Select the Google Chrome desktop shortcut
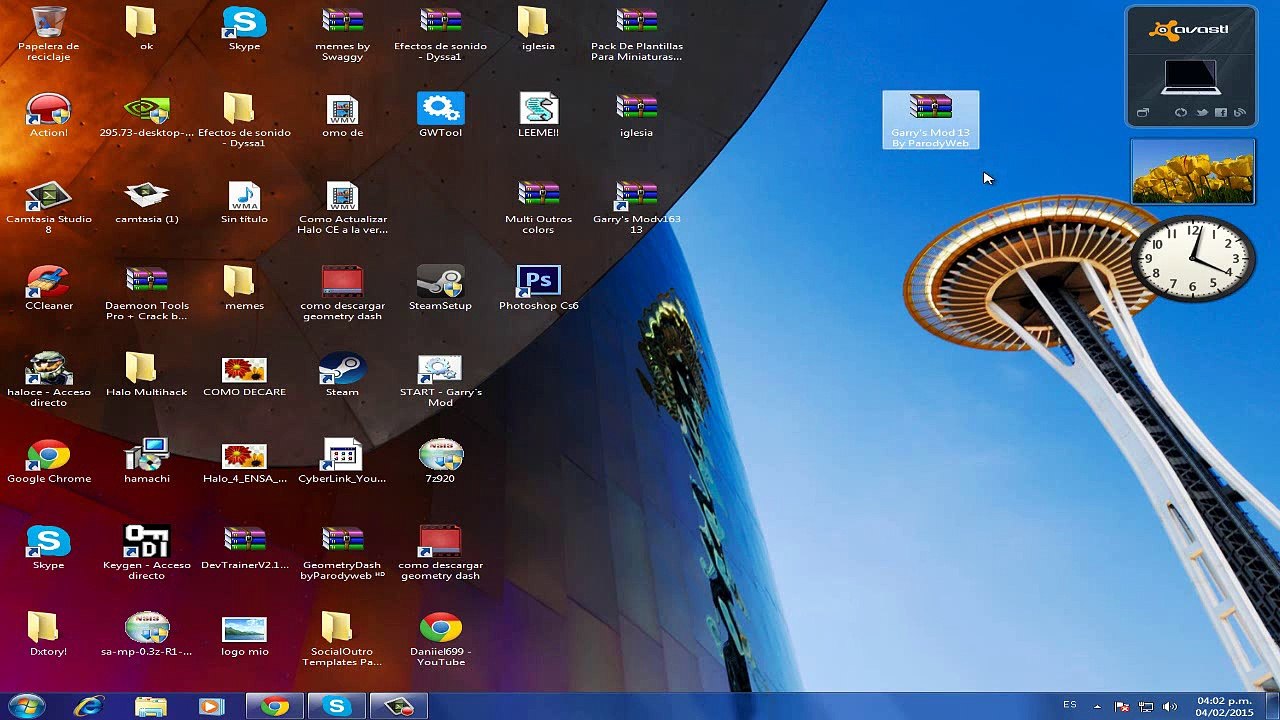This screenshot has height=720, width=1280. (x=48, y=461)
